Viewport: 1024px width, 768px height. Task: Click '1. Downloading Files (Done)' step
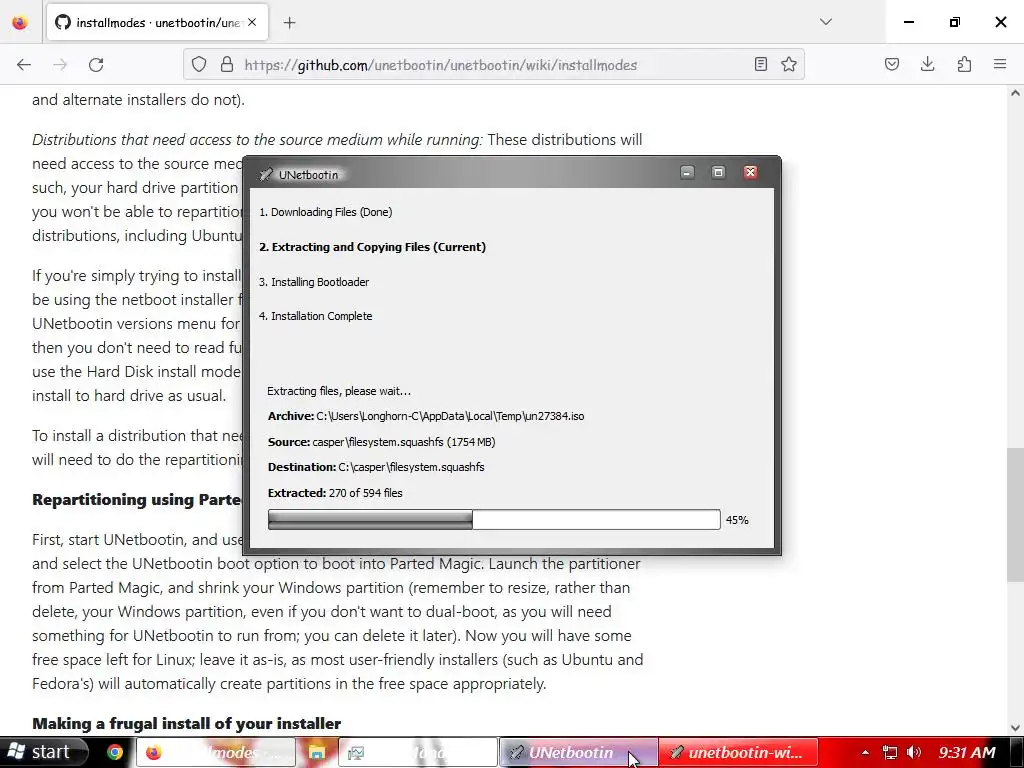coord(325,212)
